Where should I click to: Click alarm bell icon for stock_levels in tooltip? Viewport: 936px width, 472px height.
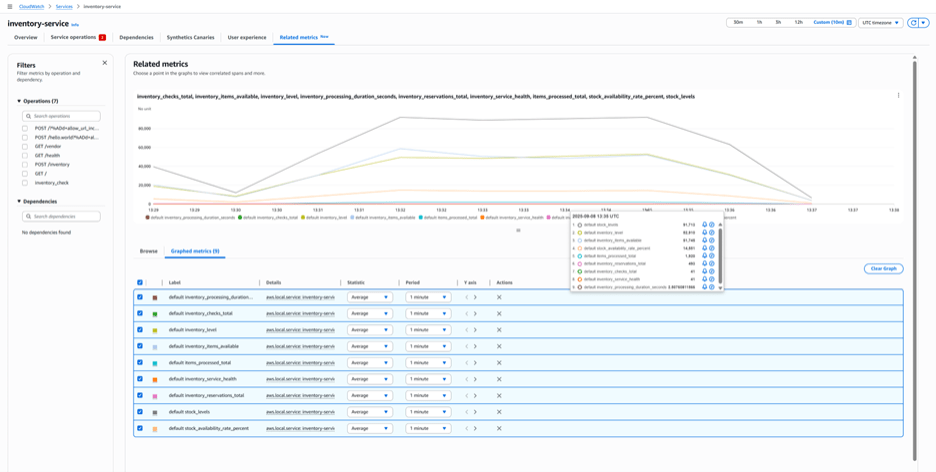(x=704, y=225)
